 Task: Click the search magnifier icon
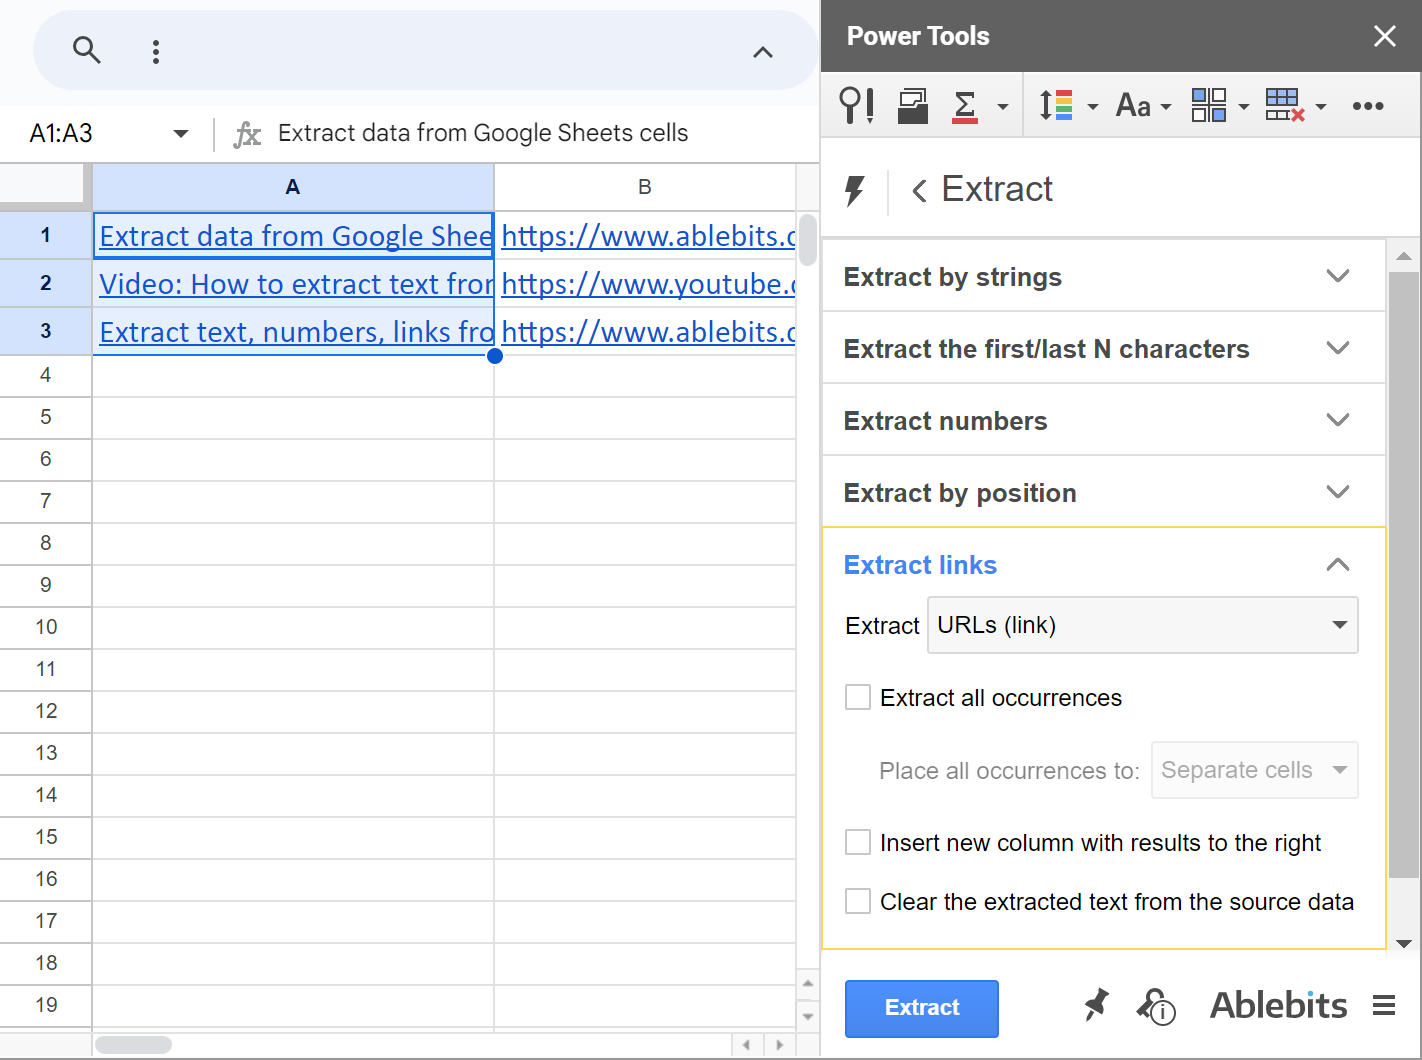(x=87, y=50)
